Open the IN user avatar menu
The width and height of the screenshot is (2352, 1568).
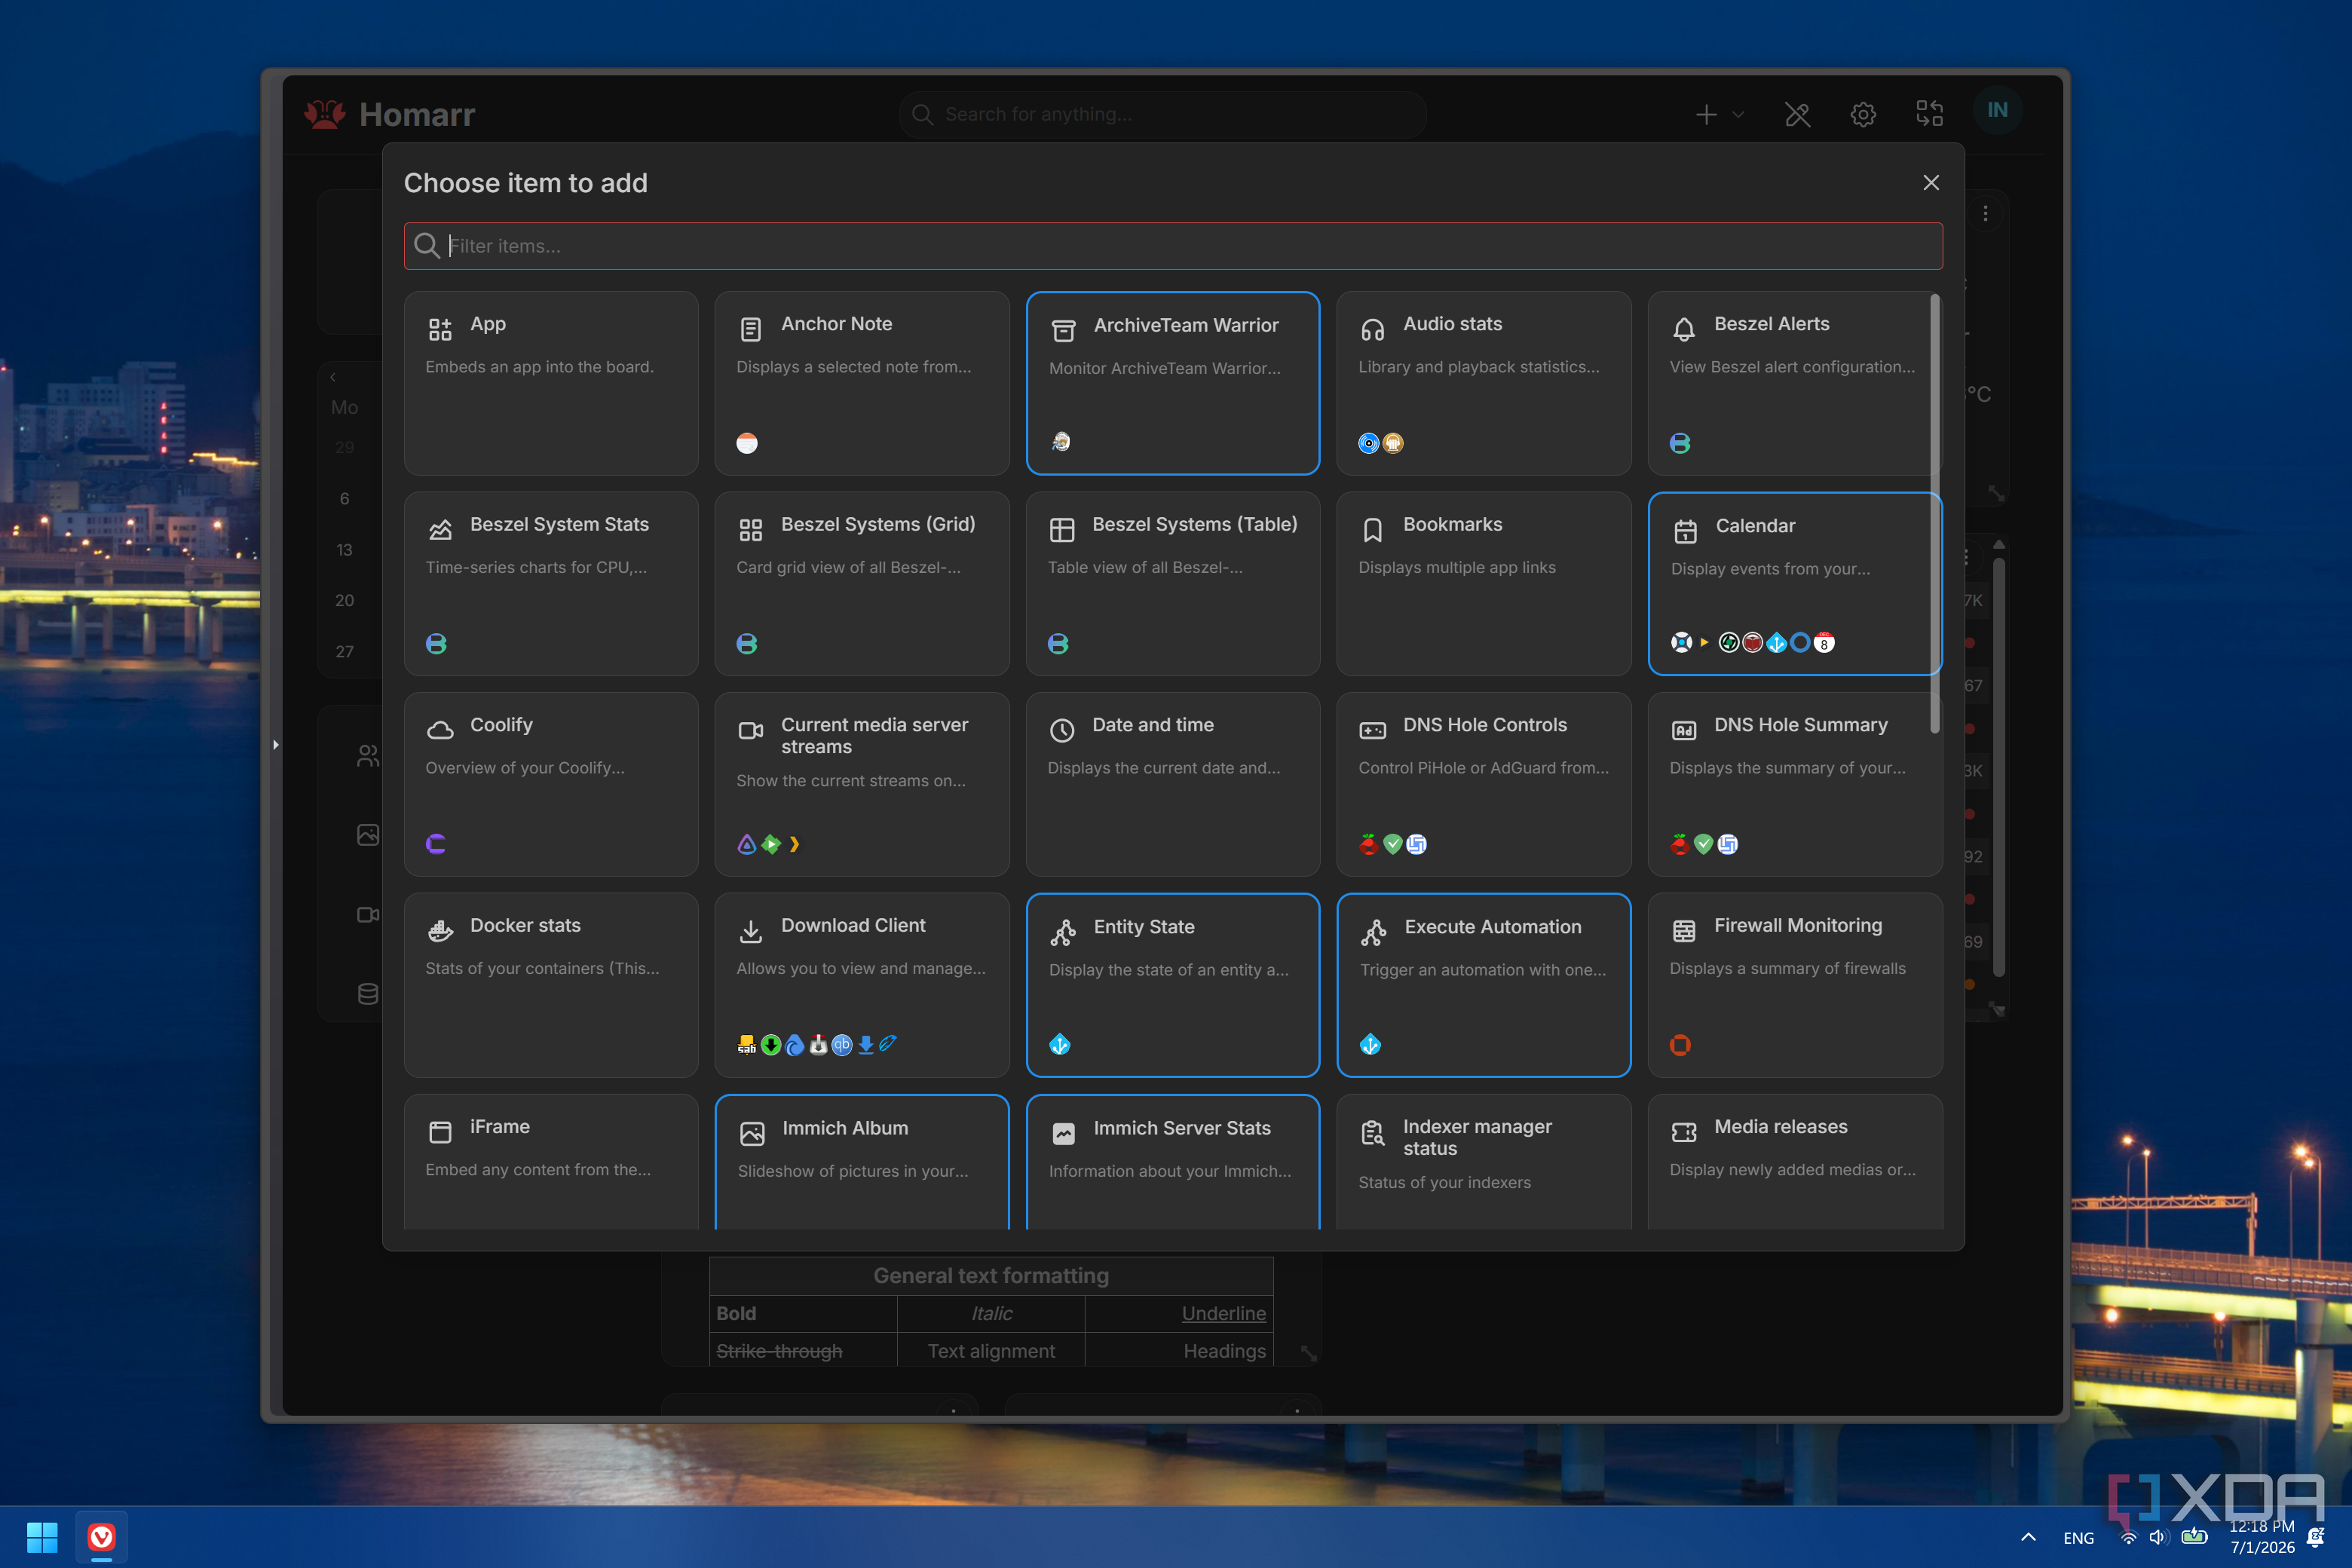click(1997, 111)
